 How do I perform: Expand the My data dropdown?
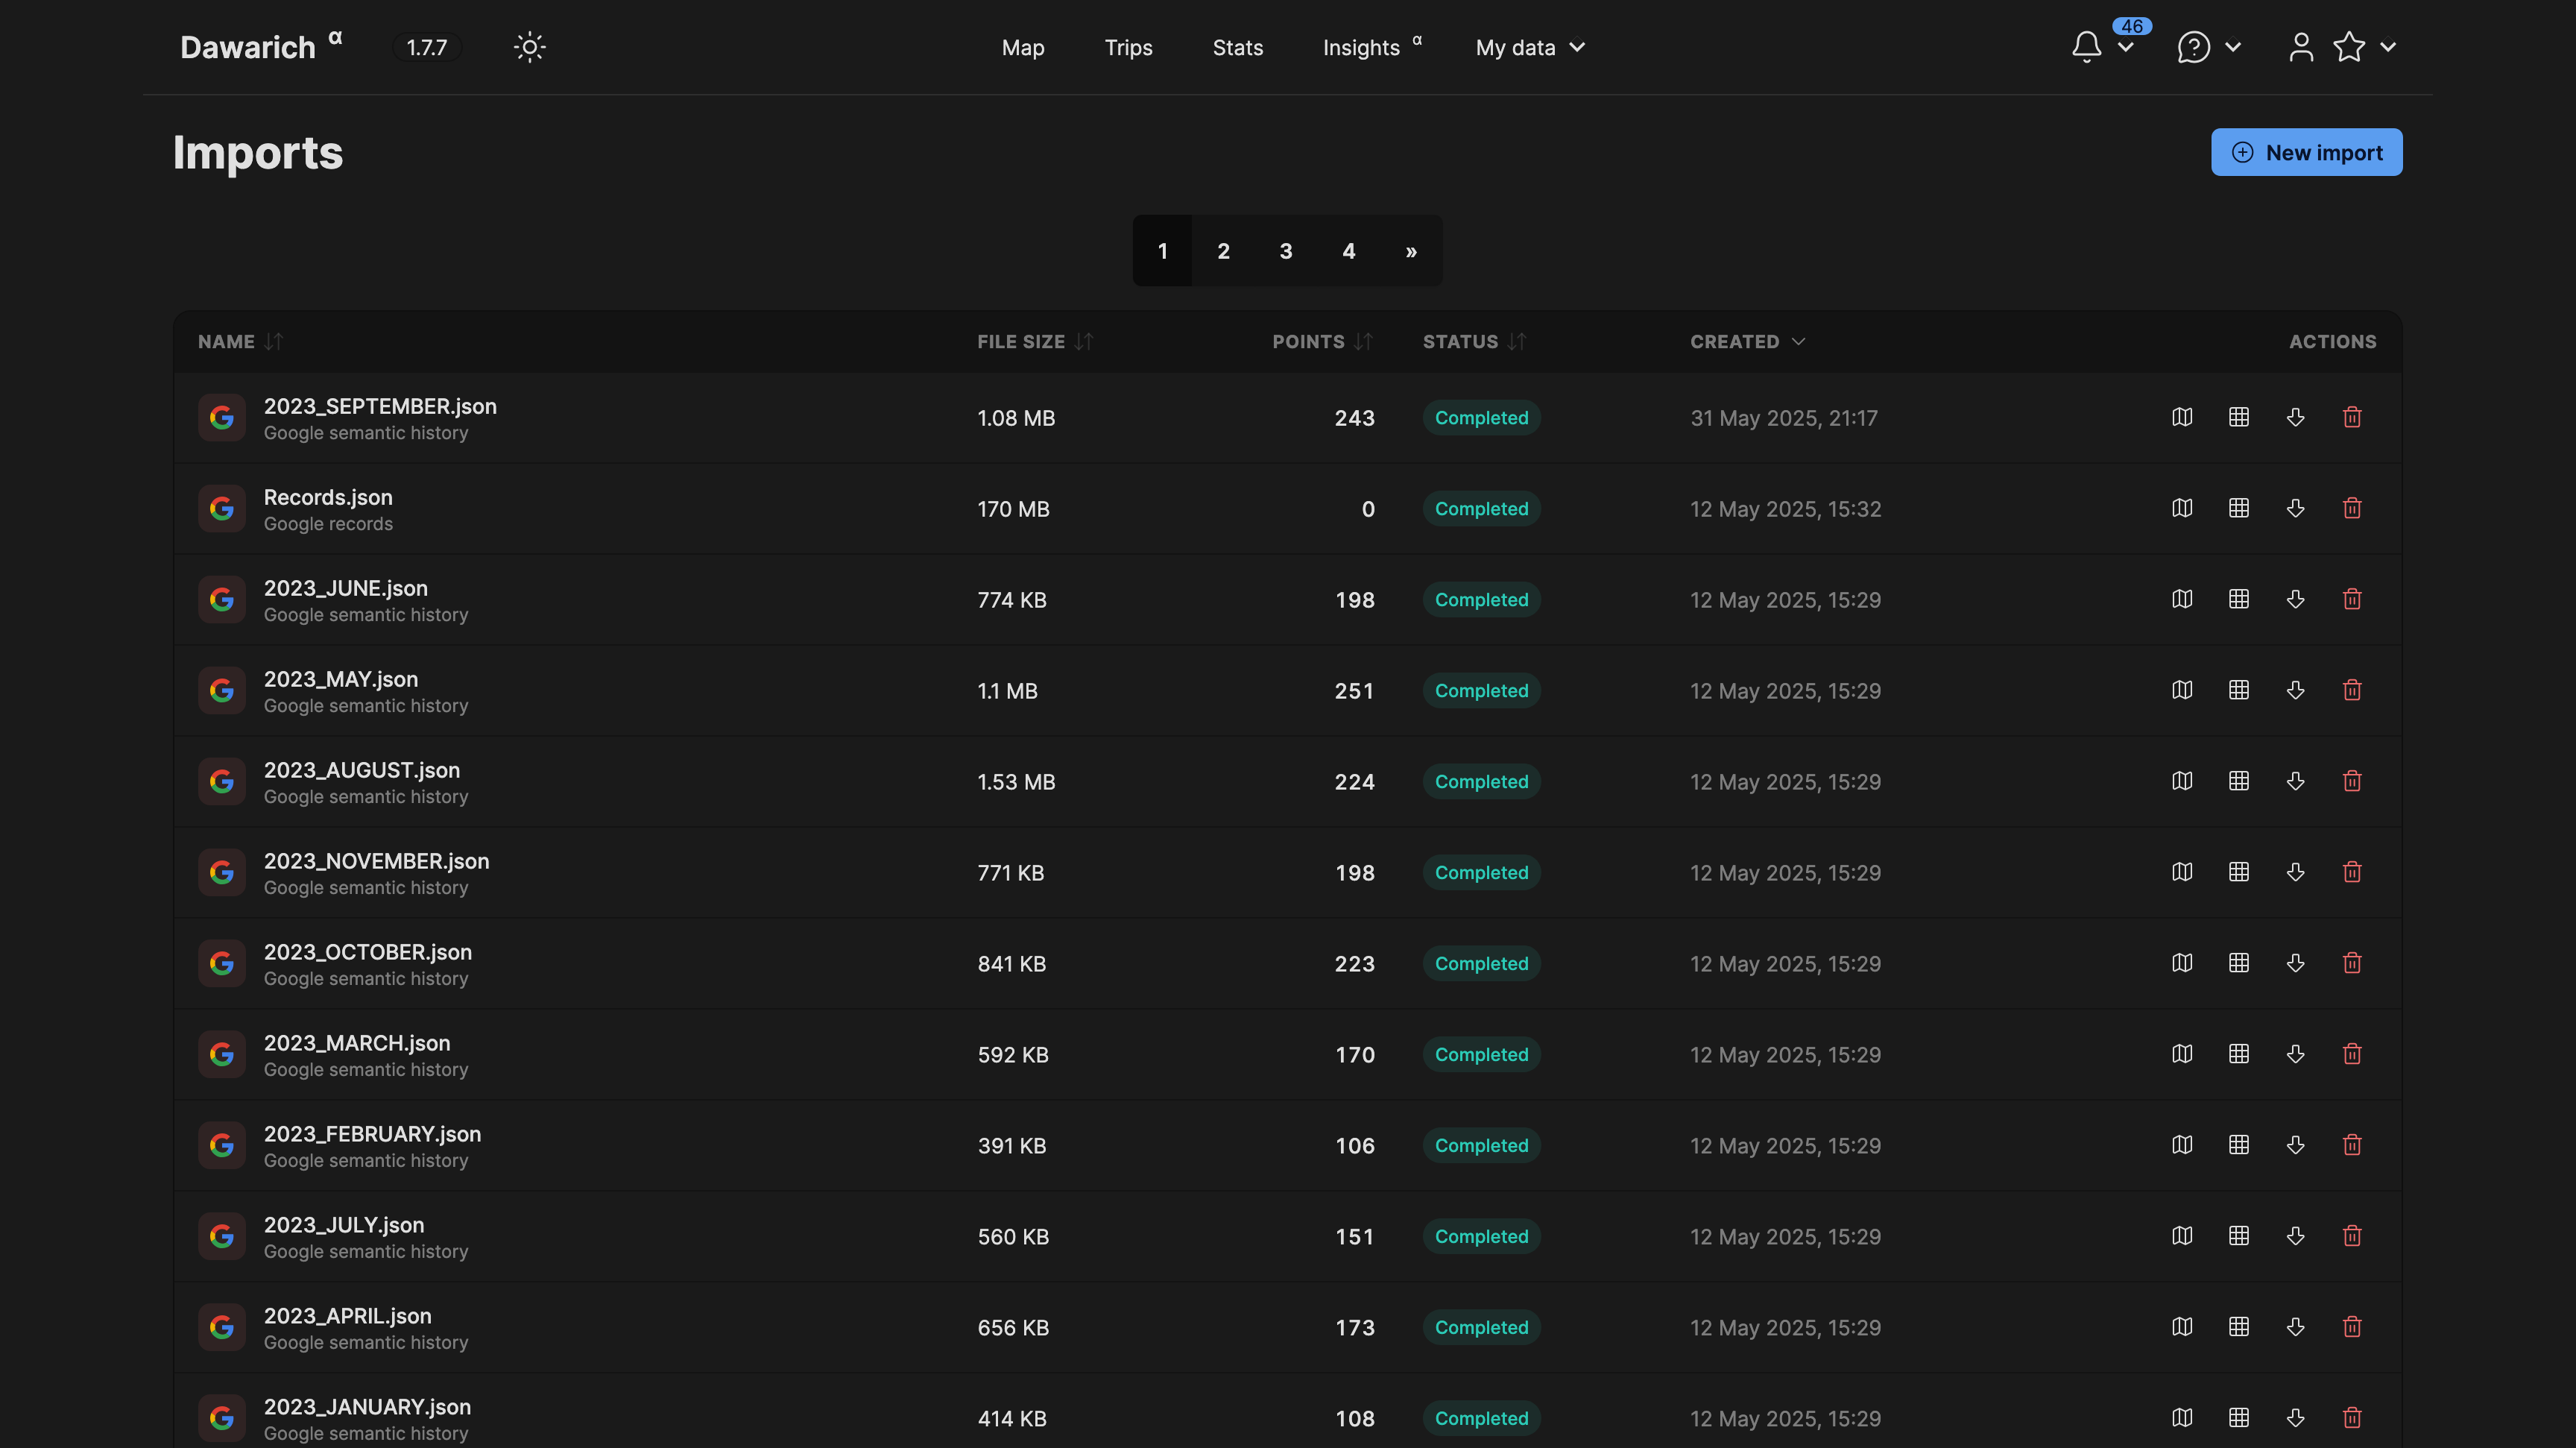point(1530,47)
